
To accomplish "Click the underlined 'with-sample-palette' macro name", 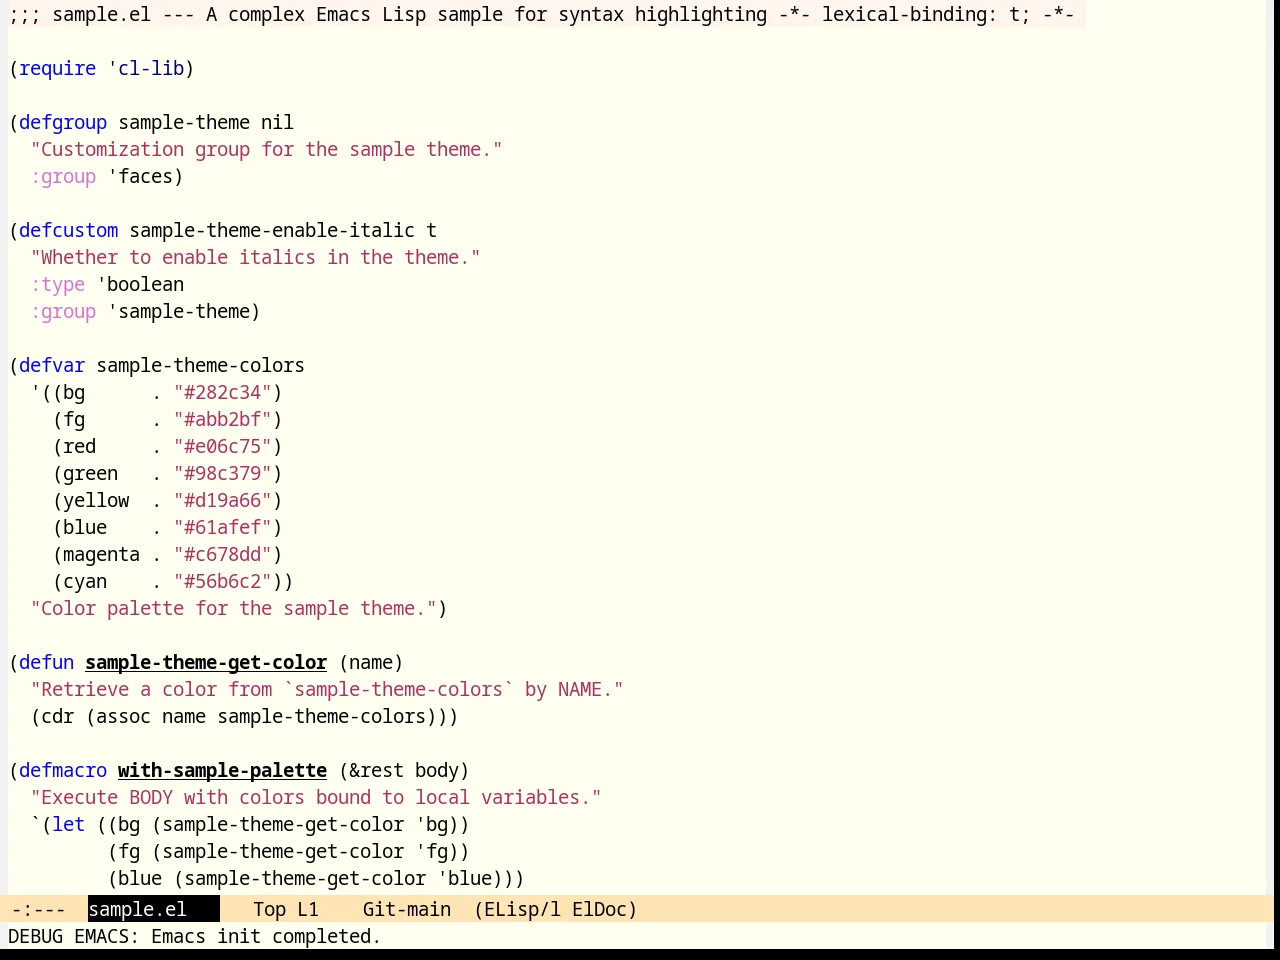I will [222, 770].
